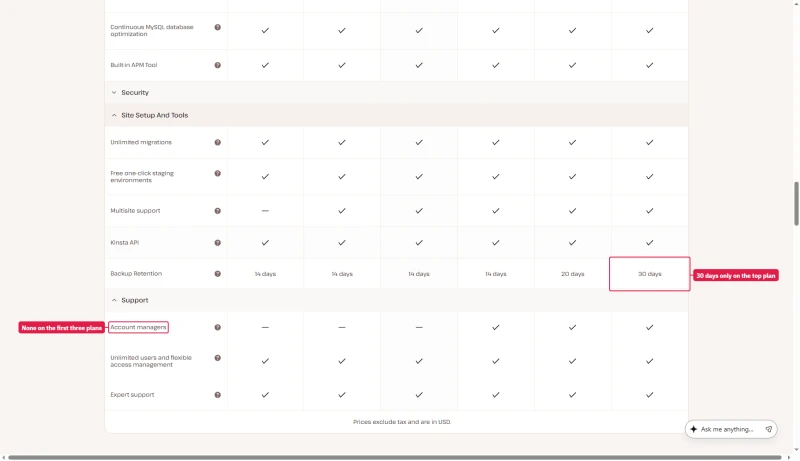The image size is (800, 461).
Task: Click the 'Kinsta API' feature label
Action: 124,243
